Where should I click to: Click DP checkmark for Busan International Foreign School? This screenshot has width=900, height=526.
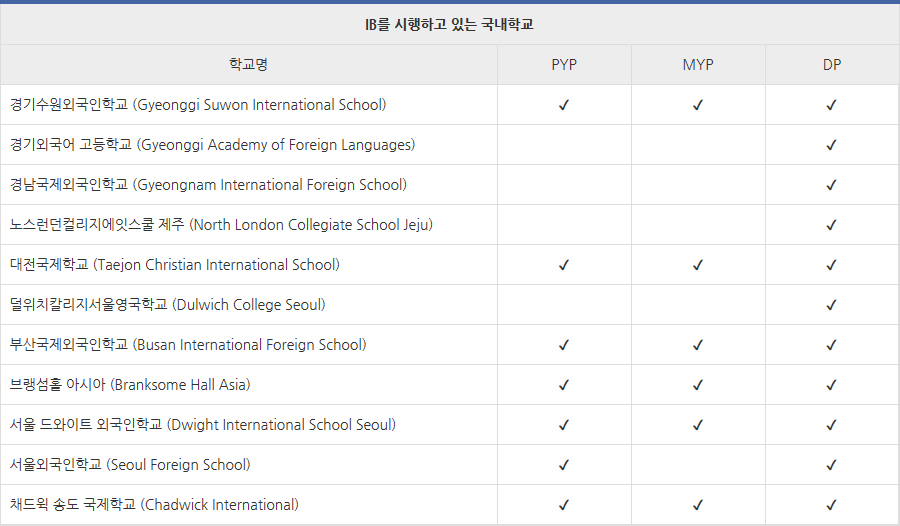coord(831,345)
